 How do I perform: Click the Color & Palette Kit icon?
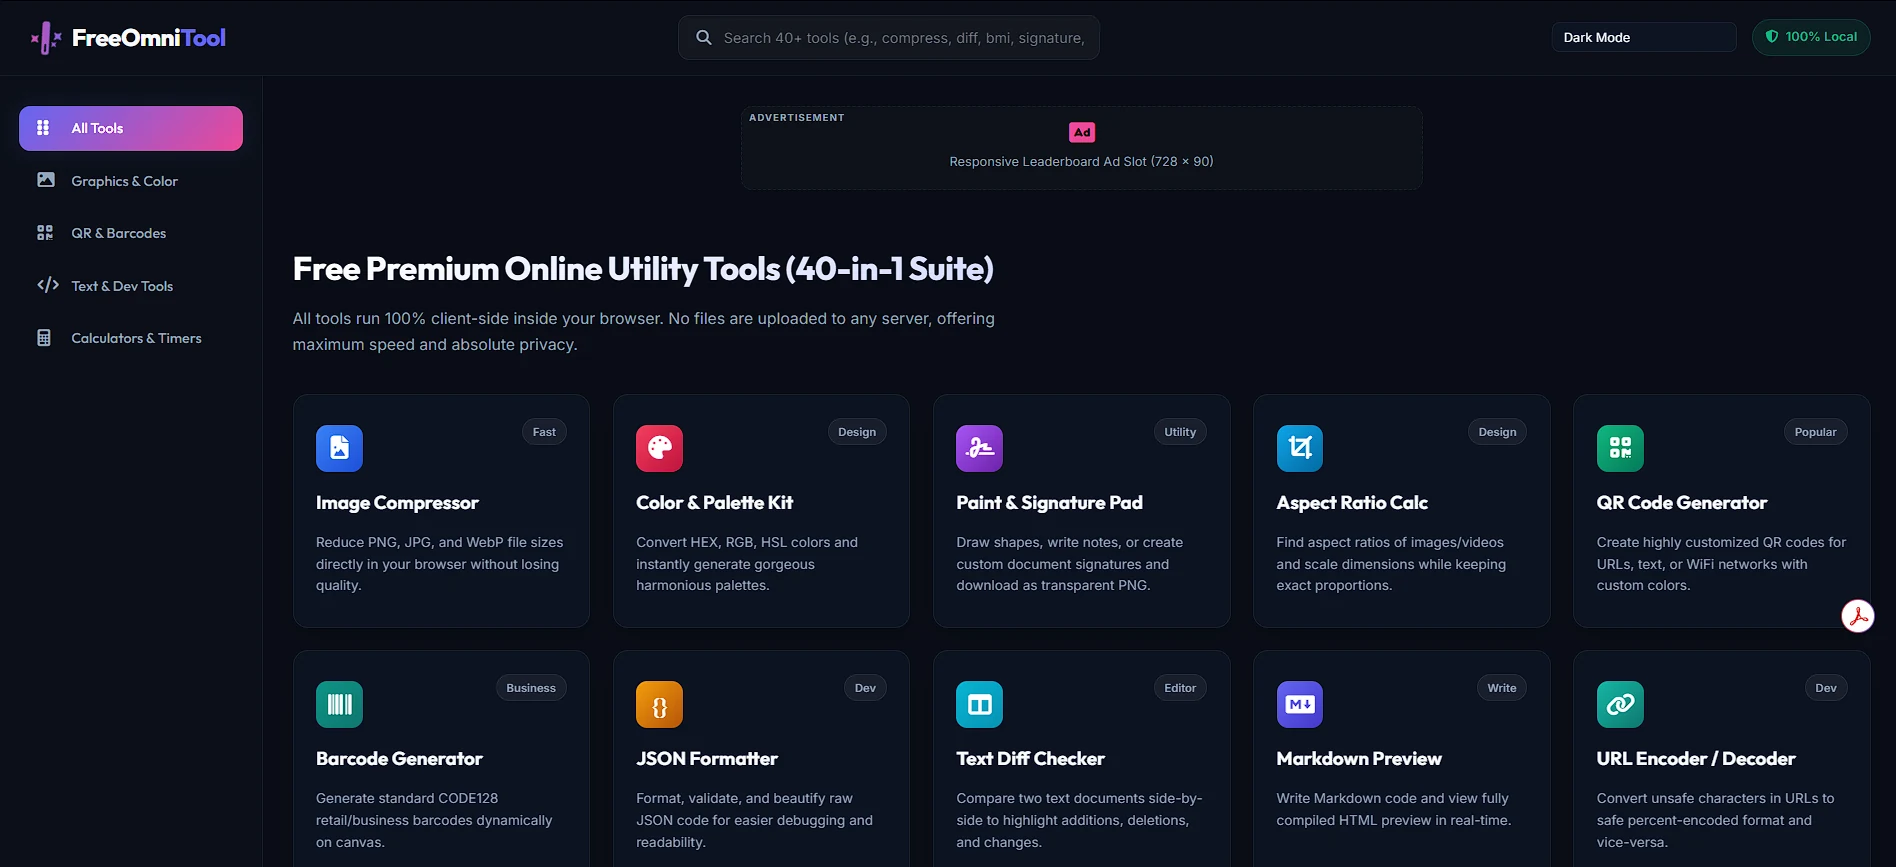(659, 448)
